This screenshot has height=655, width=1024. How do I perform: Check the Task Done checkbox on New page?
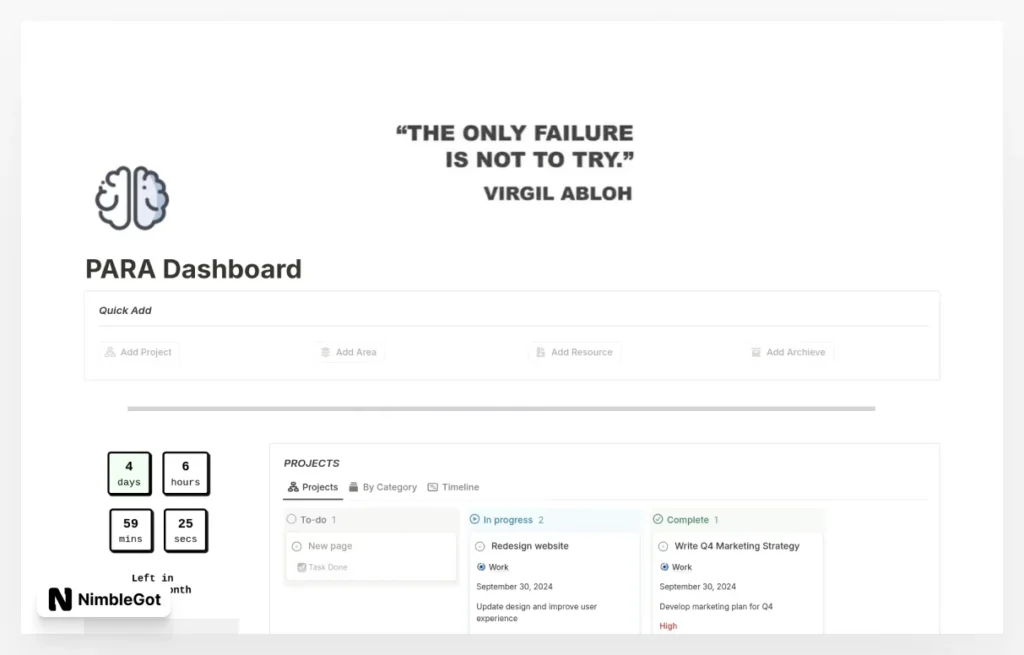[302, 567]
